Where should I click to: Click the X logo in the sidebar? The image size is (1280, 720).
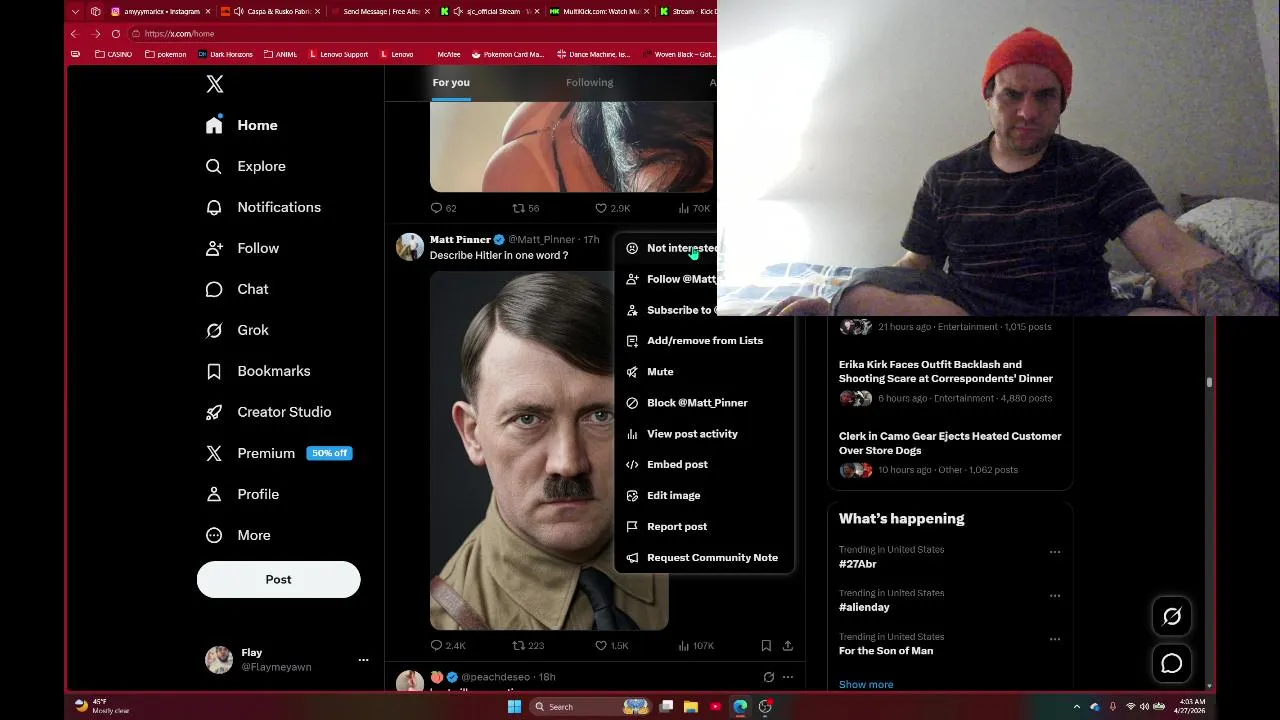(215, 84)
